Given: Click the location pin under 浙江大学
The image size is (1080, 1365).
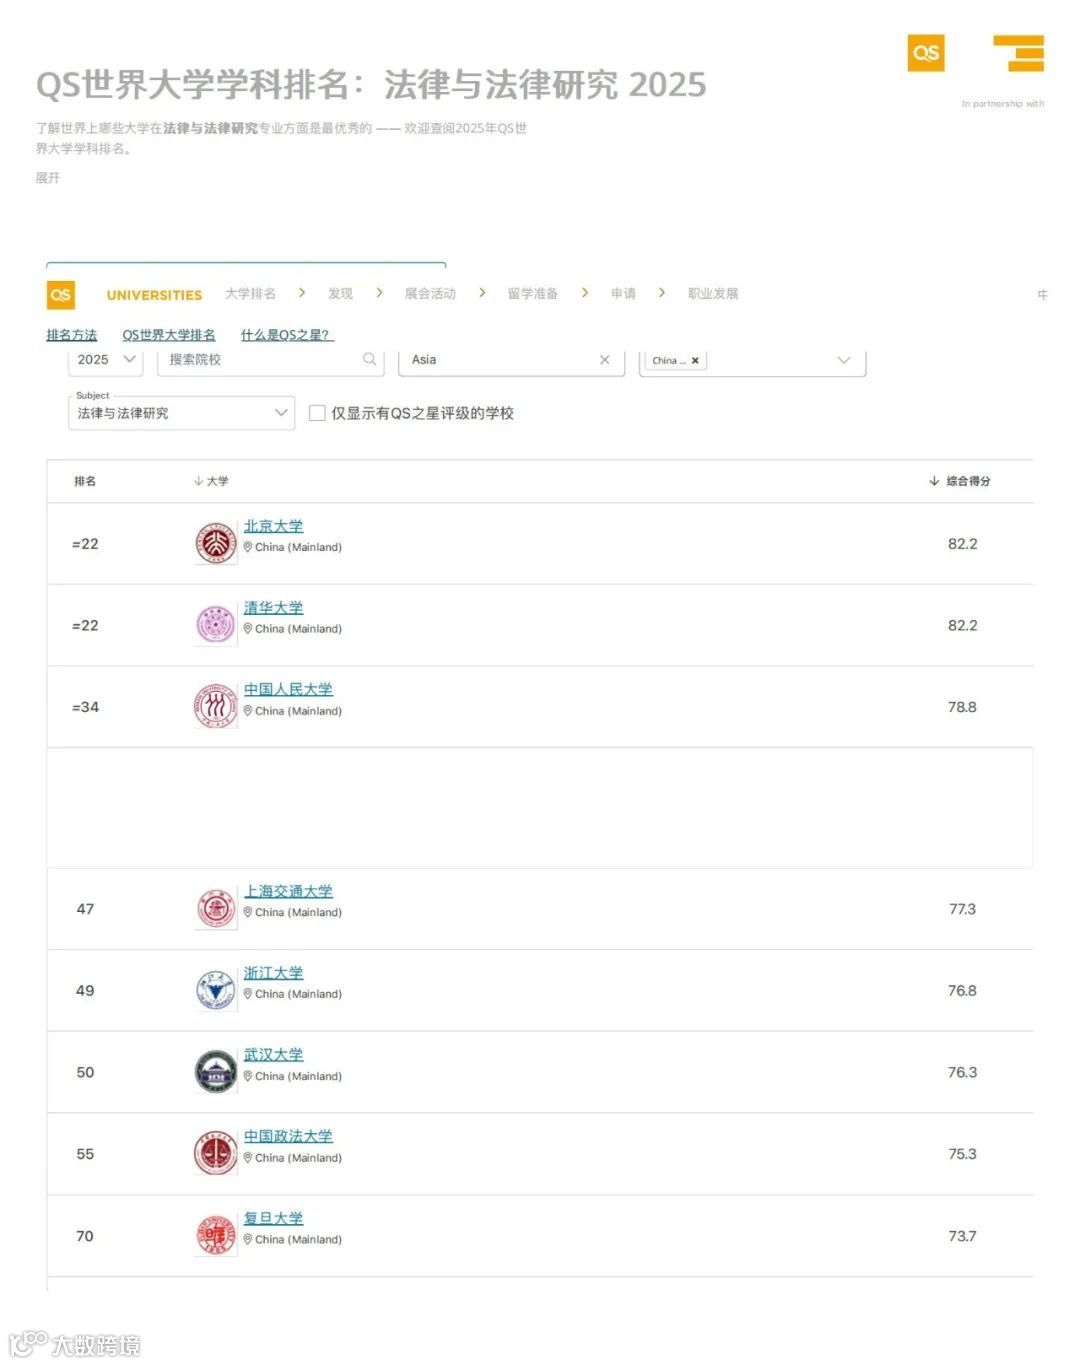Looking at the screenshot, I should (248, 994).
